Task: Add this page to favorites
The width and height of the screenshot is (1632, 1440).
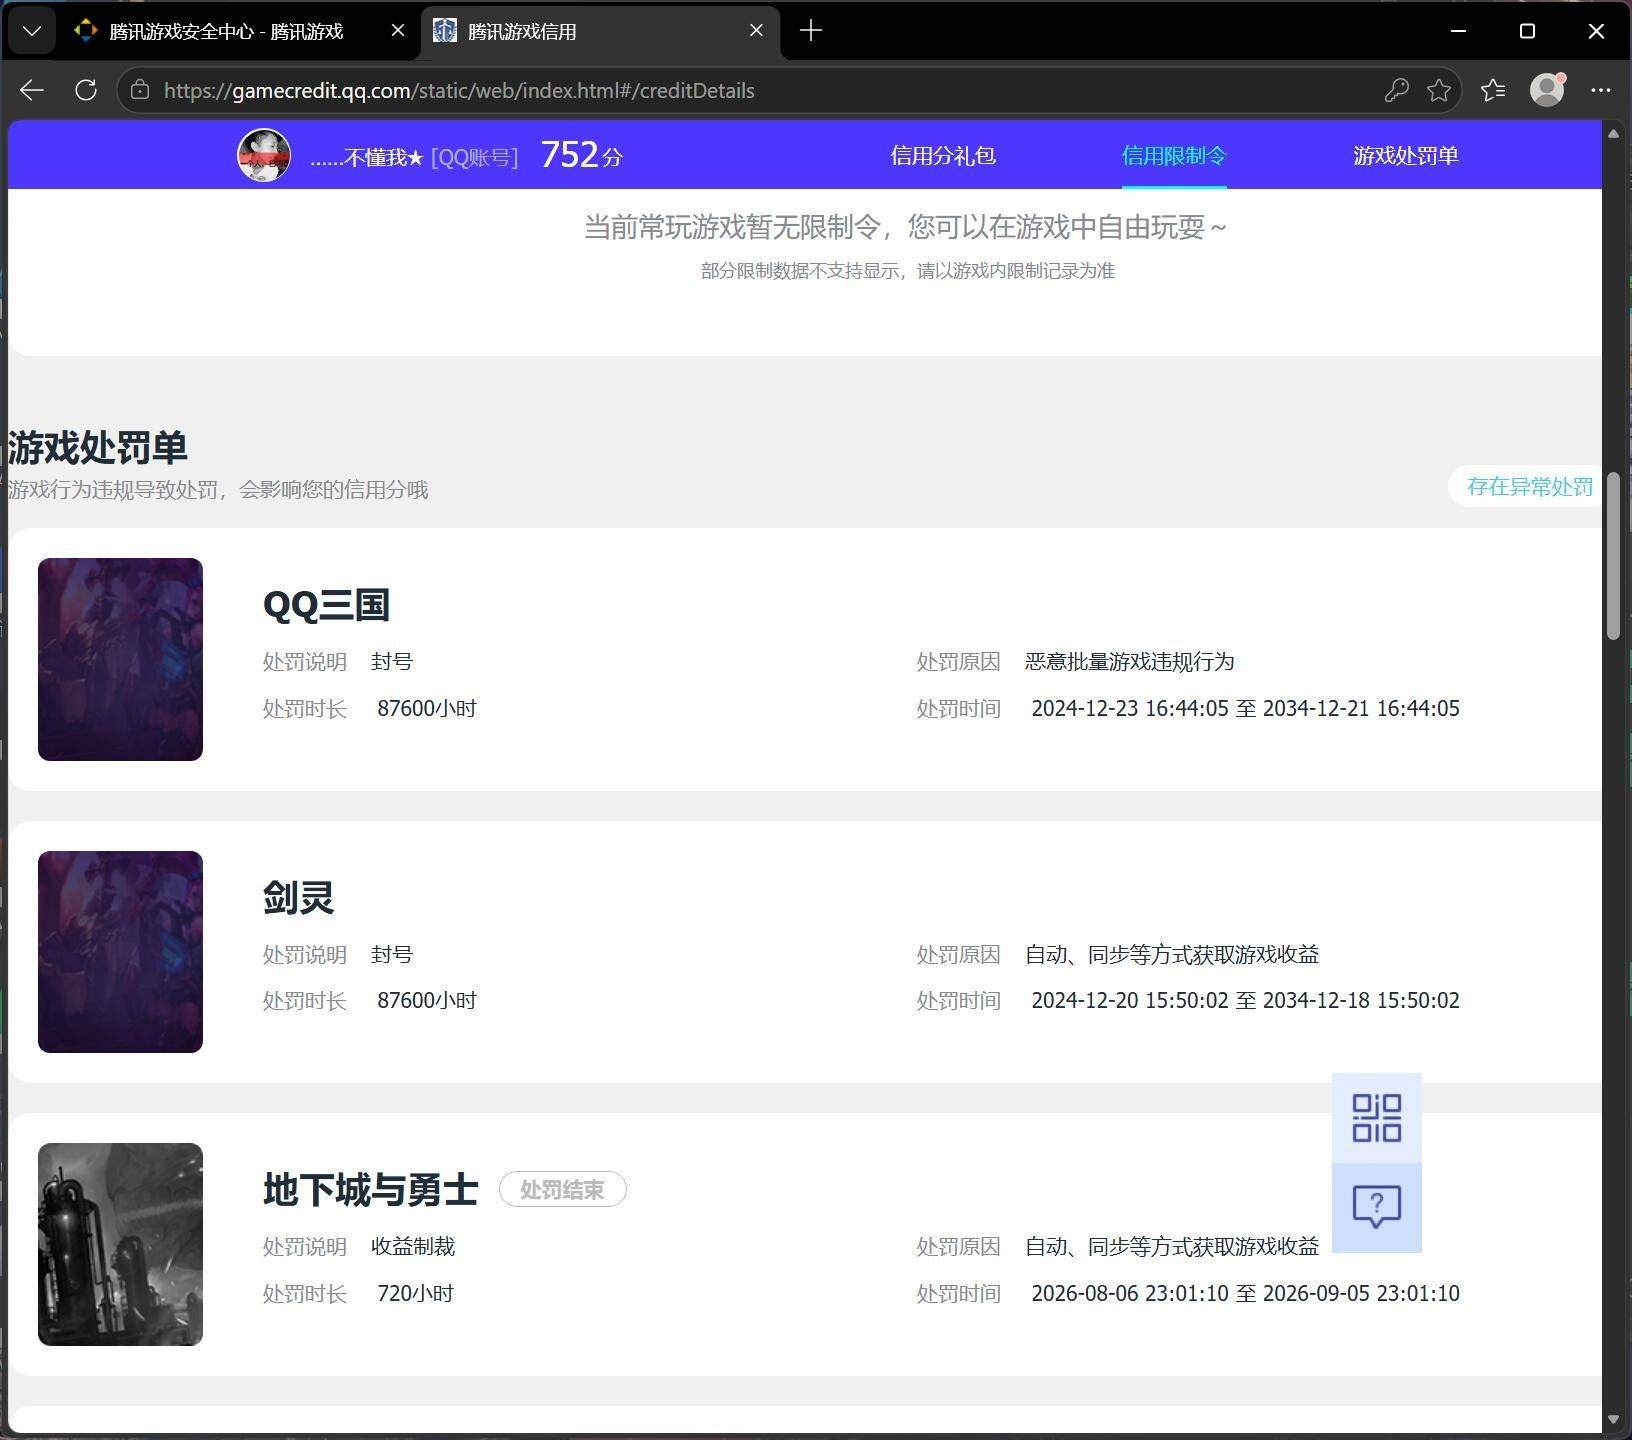Action: click(1438, 90)
